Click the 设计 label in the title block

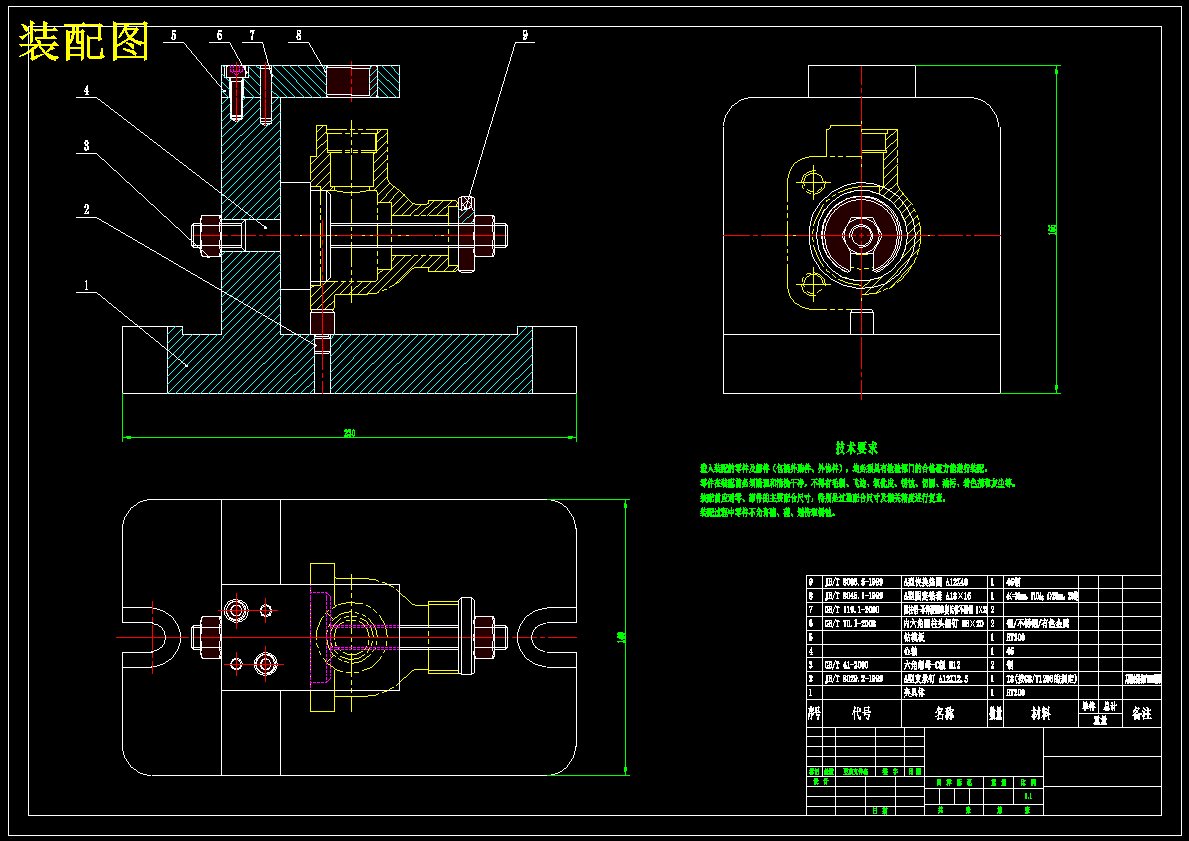(x=820, y=782)
